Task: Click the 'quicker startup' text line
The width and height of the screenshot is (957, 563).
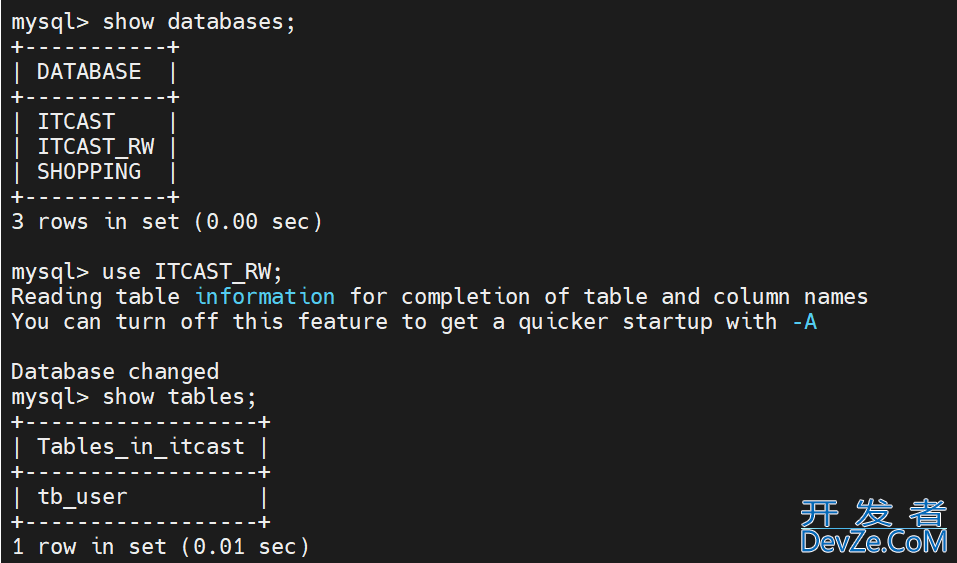Action: [x=414, y=322]
